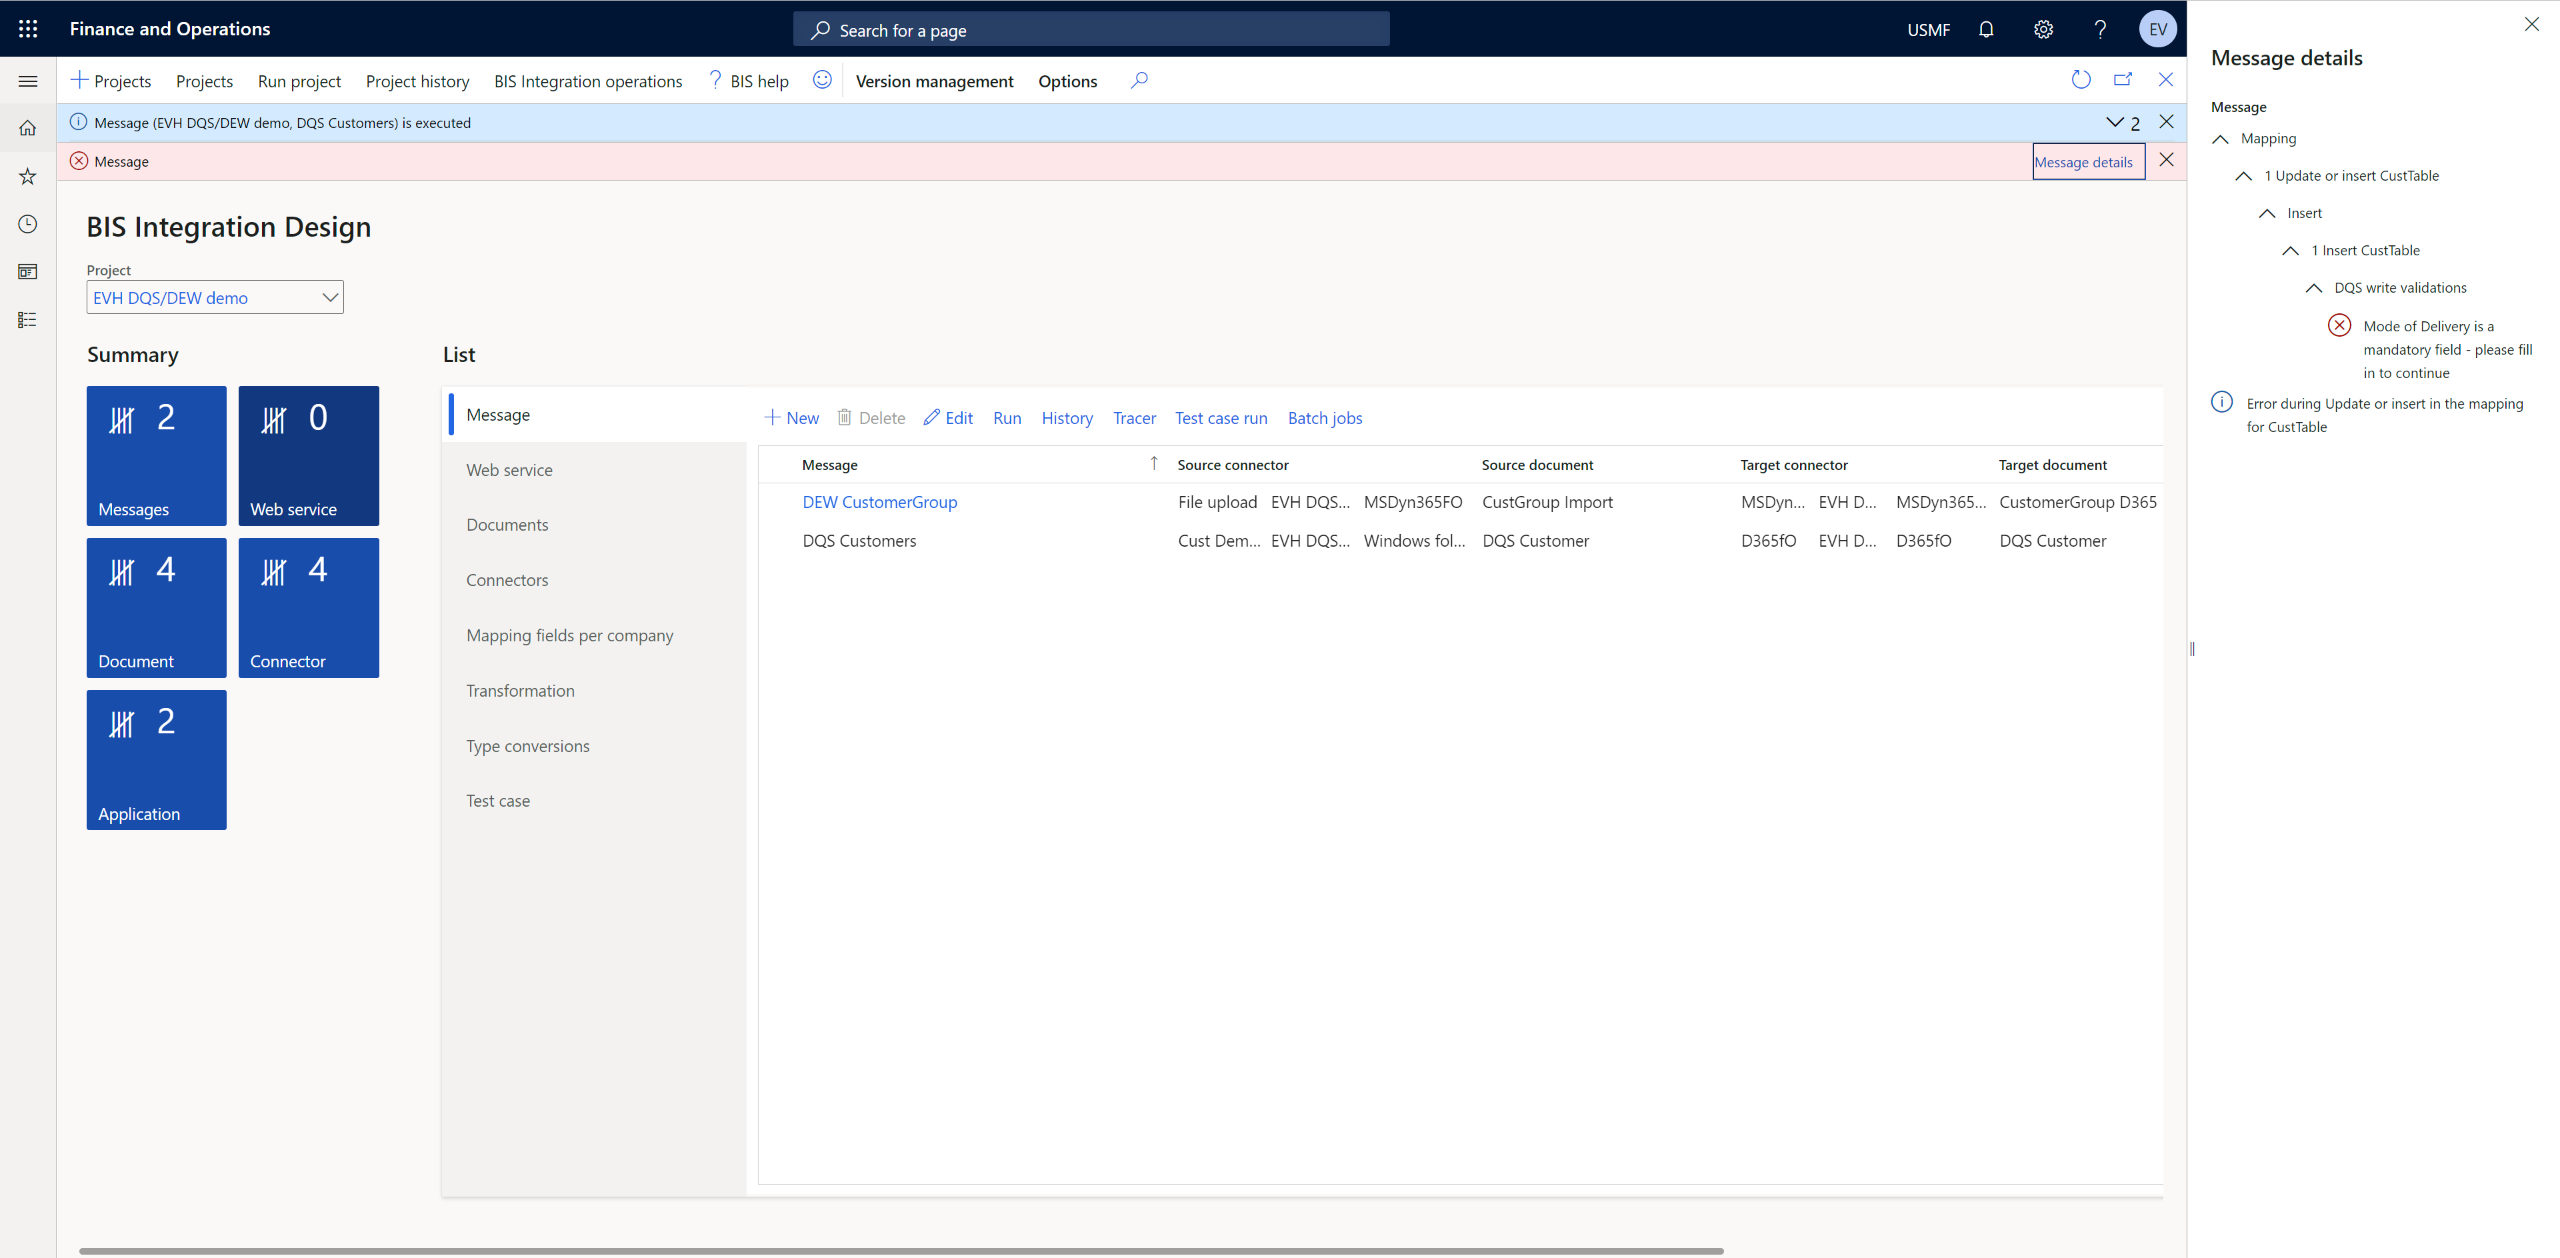Open Workspaces icon in sidebar

(x=28, y=272)
